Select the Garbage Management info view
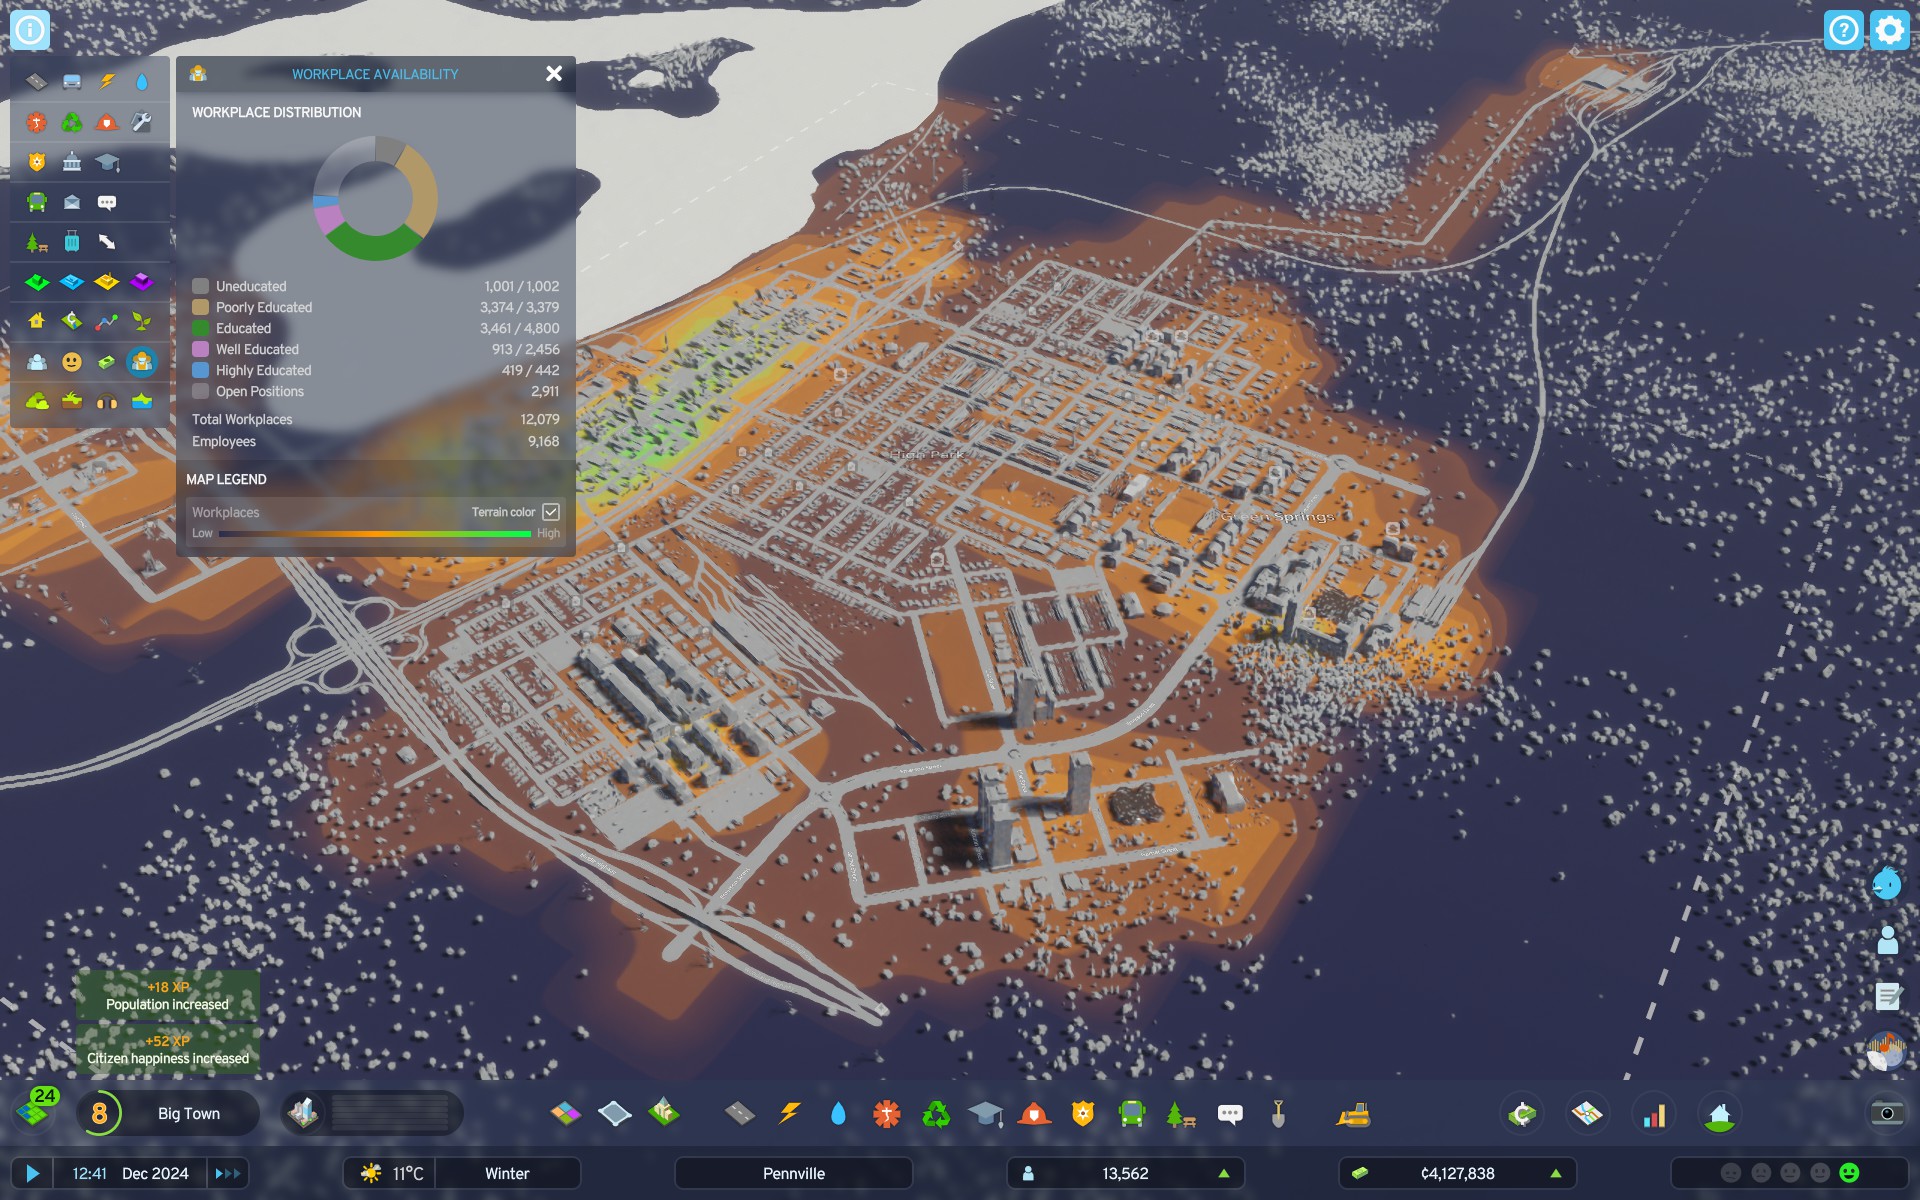1920x1200 pixels. (x=72, y=122)
